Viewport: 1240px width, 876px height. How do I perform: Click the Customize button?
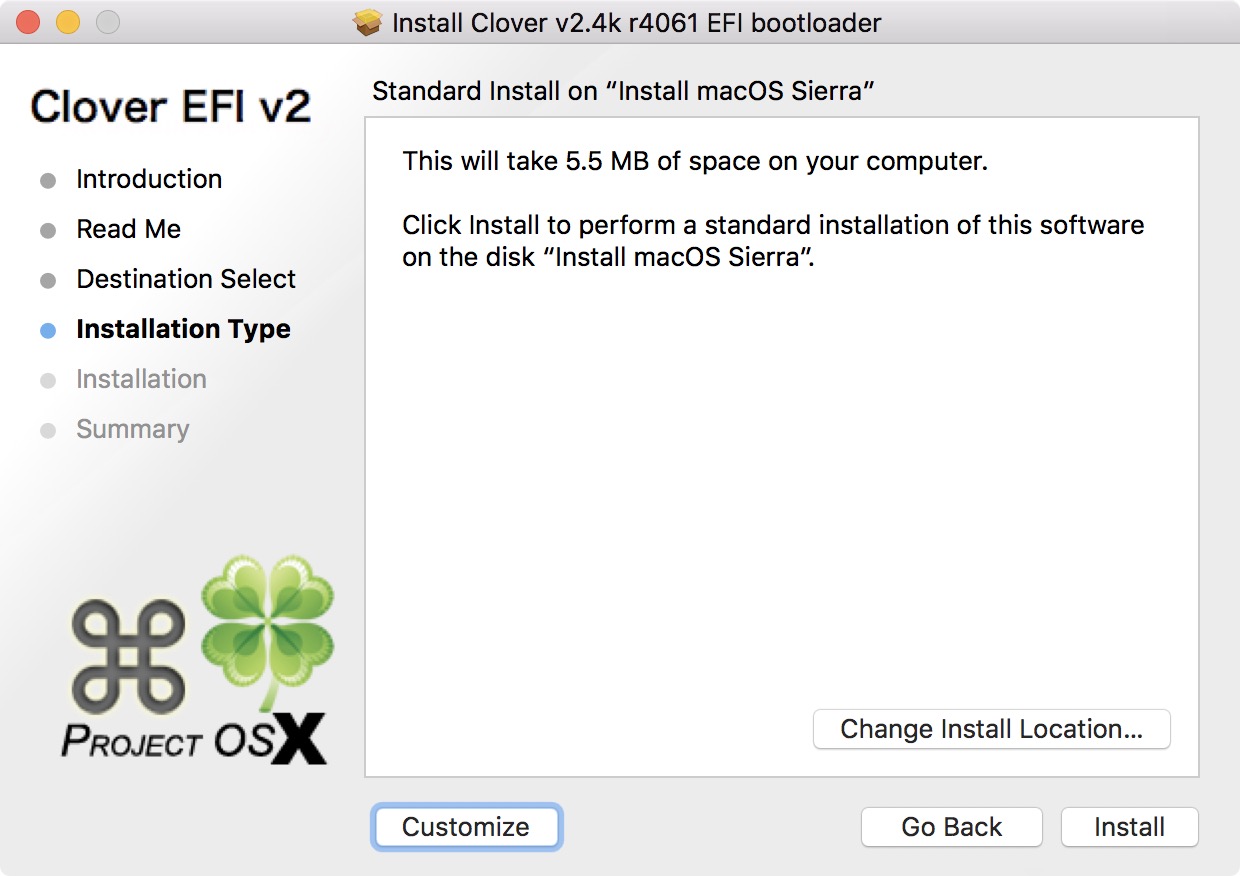click(466, 827)
